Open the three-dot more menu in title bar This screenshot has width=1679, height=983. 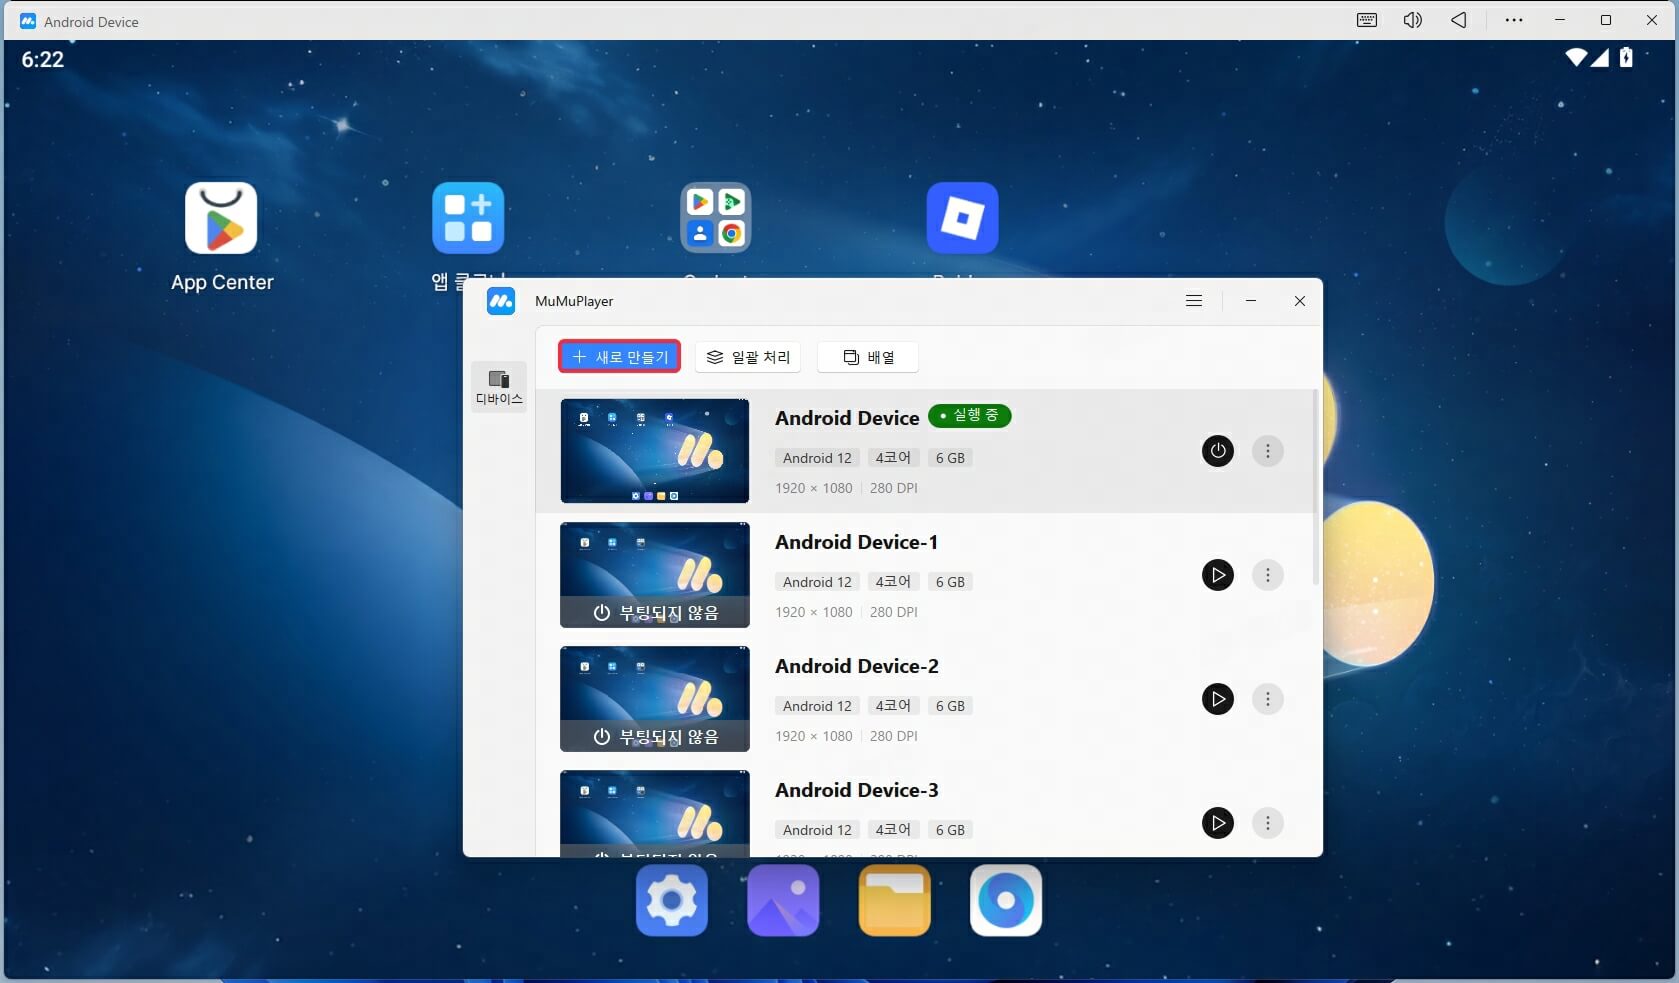point(1514,20)
